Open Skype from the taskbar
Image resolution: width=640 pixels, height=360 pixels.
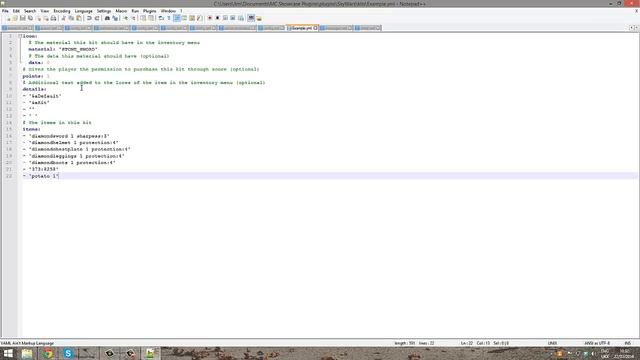point(68,353)
